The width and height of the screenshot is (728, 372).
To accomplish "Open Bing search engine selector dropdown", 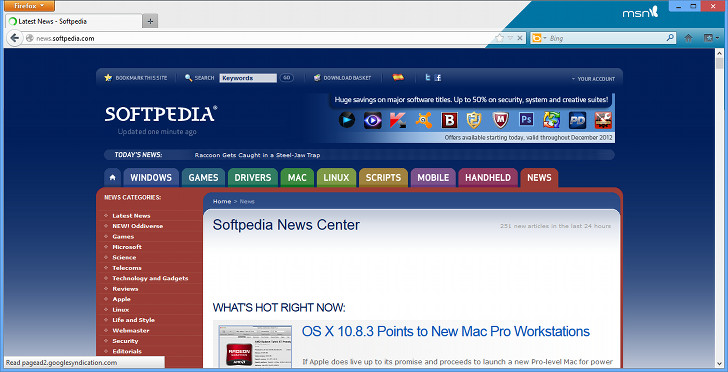I will point(539,38).
